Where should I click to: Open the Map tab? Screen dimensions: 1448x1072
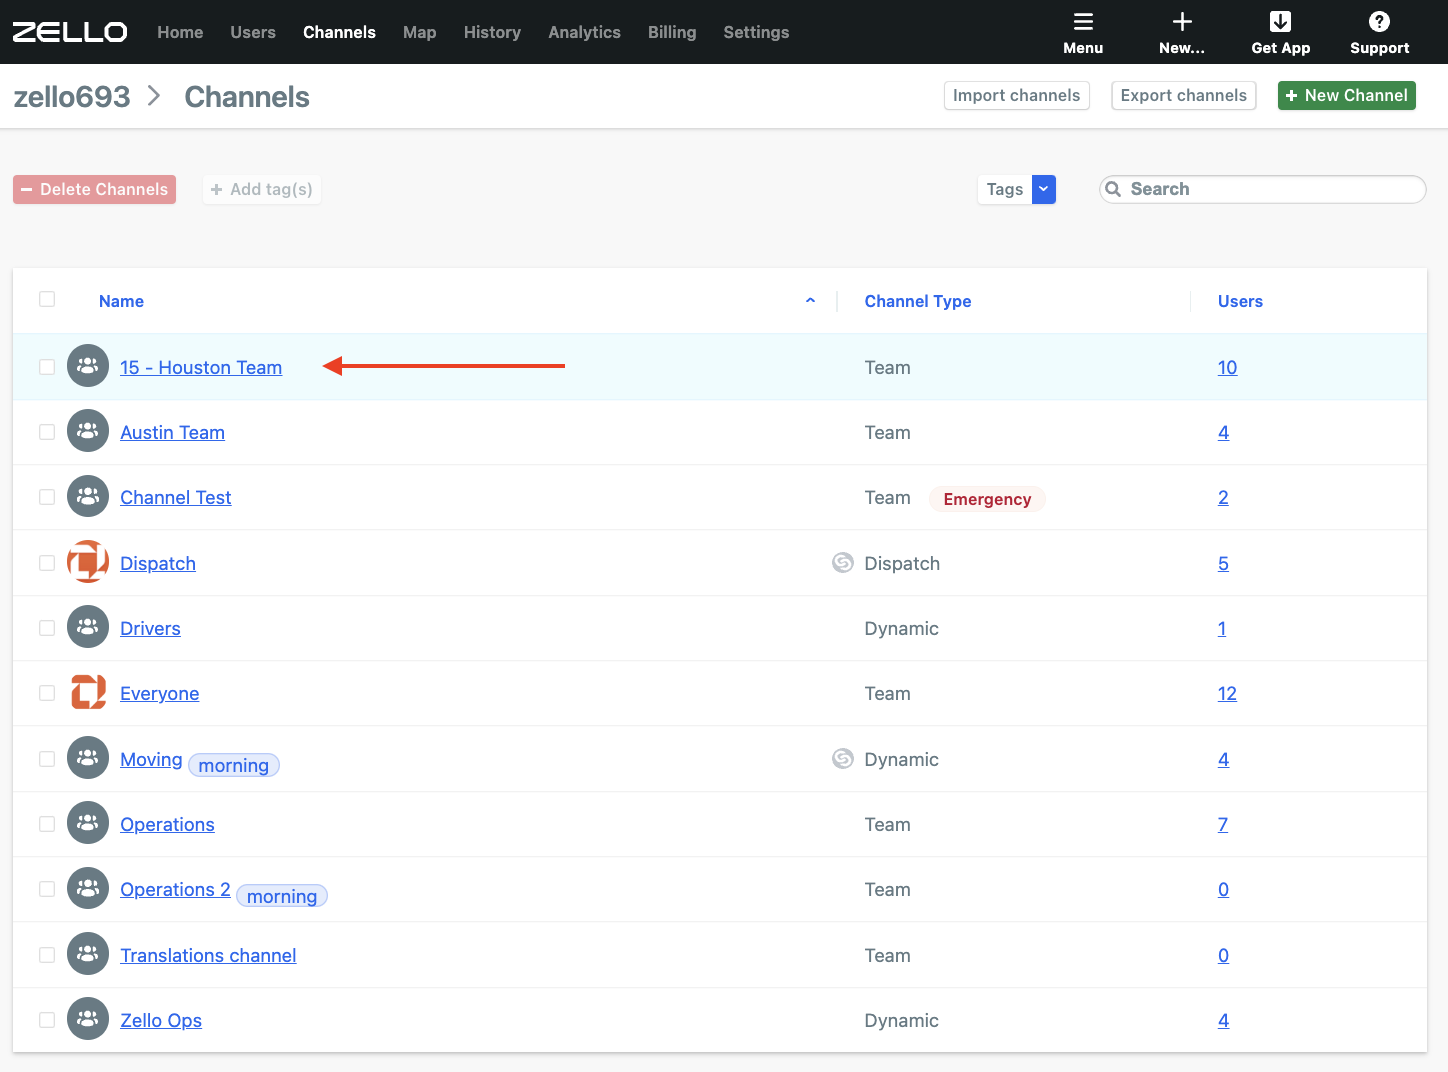pos(419,32)
